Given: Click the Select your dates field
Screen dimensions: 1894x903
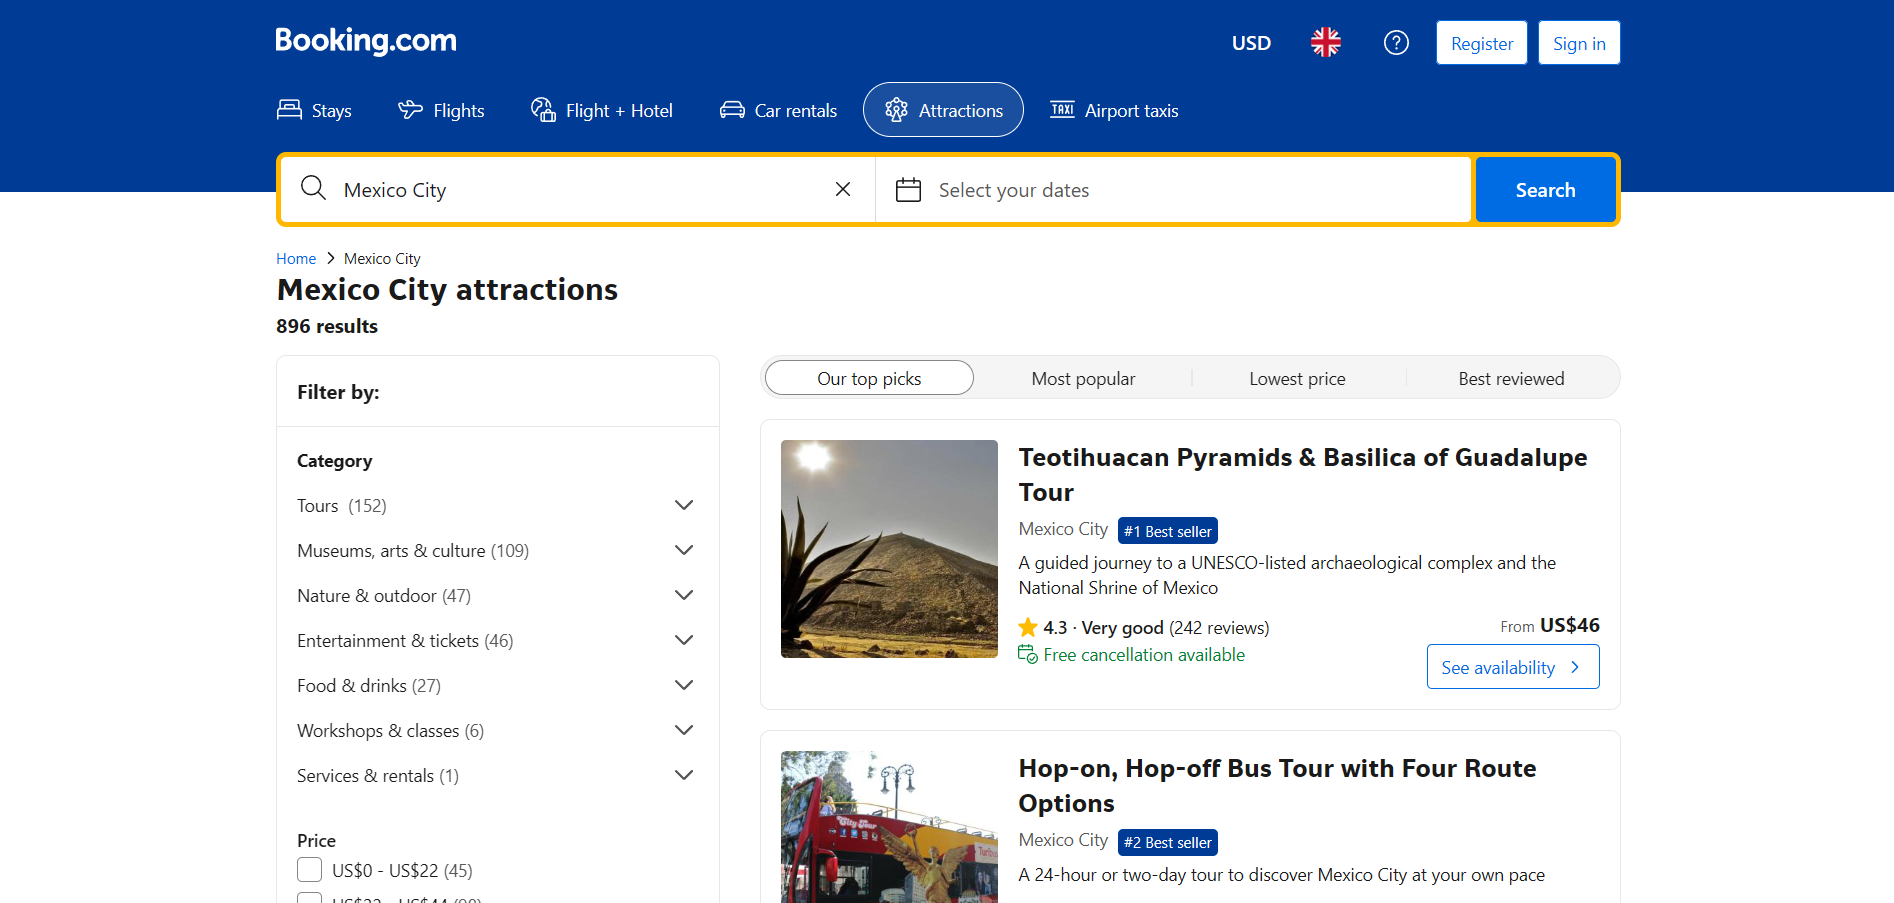Looking at the screenshot, I should (x=1173, y=189).
